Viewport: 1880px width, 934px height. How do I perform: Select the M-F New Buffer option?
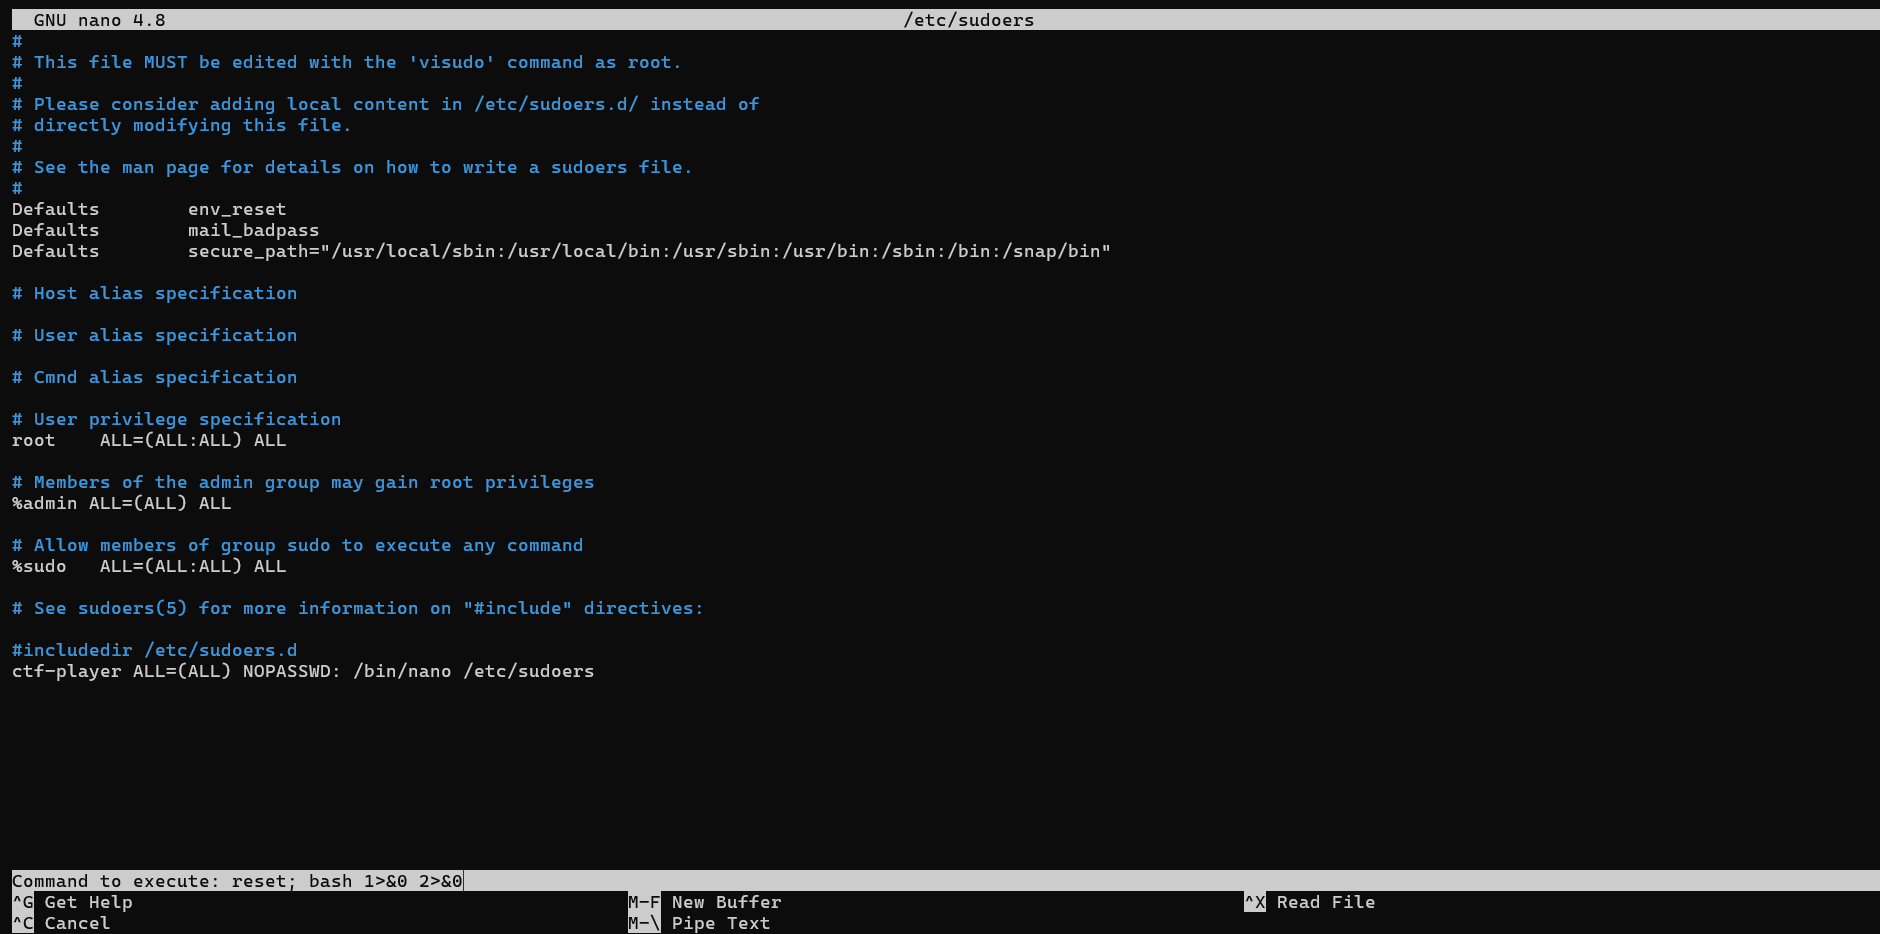point(705,902)
